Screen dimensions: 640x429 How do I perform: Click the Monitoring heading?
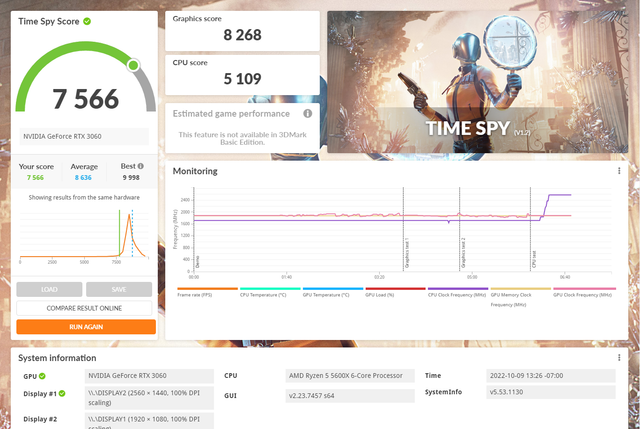[x=195, y=171]
